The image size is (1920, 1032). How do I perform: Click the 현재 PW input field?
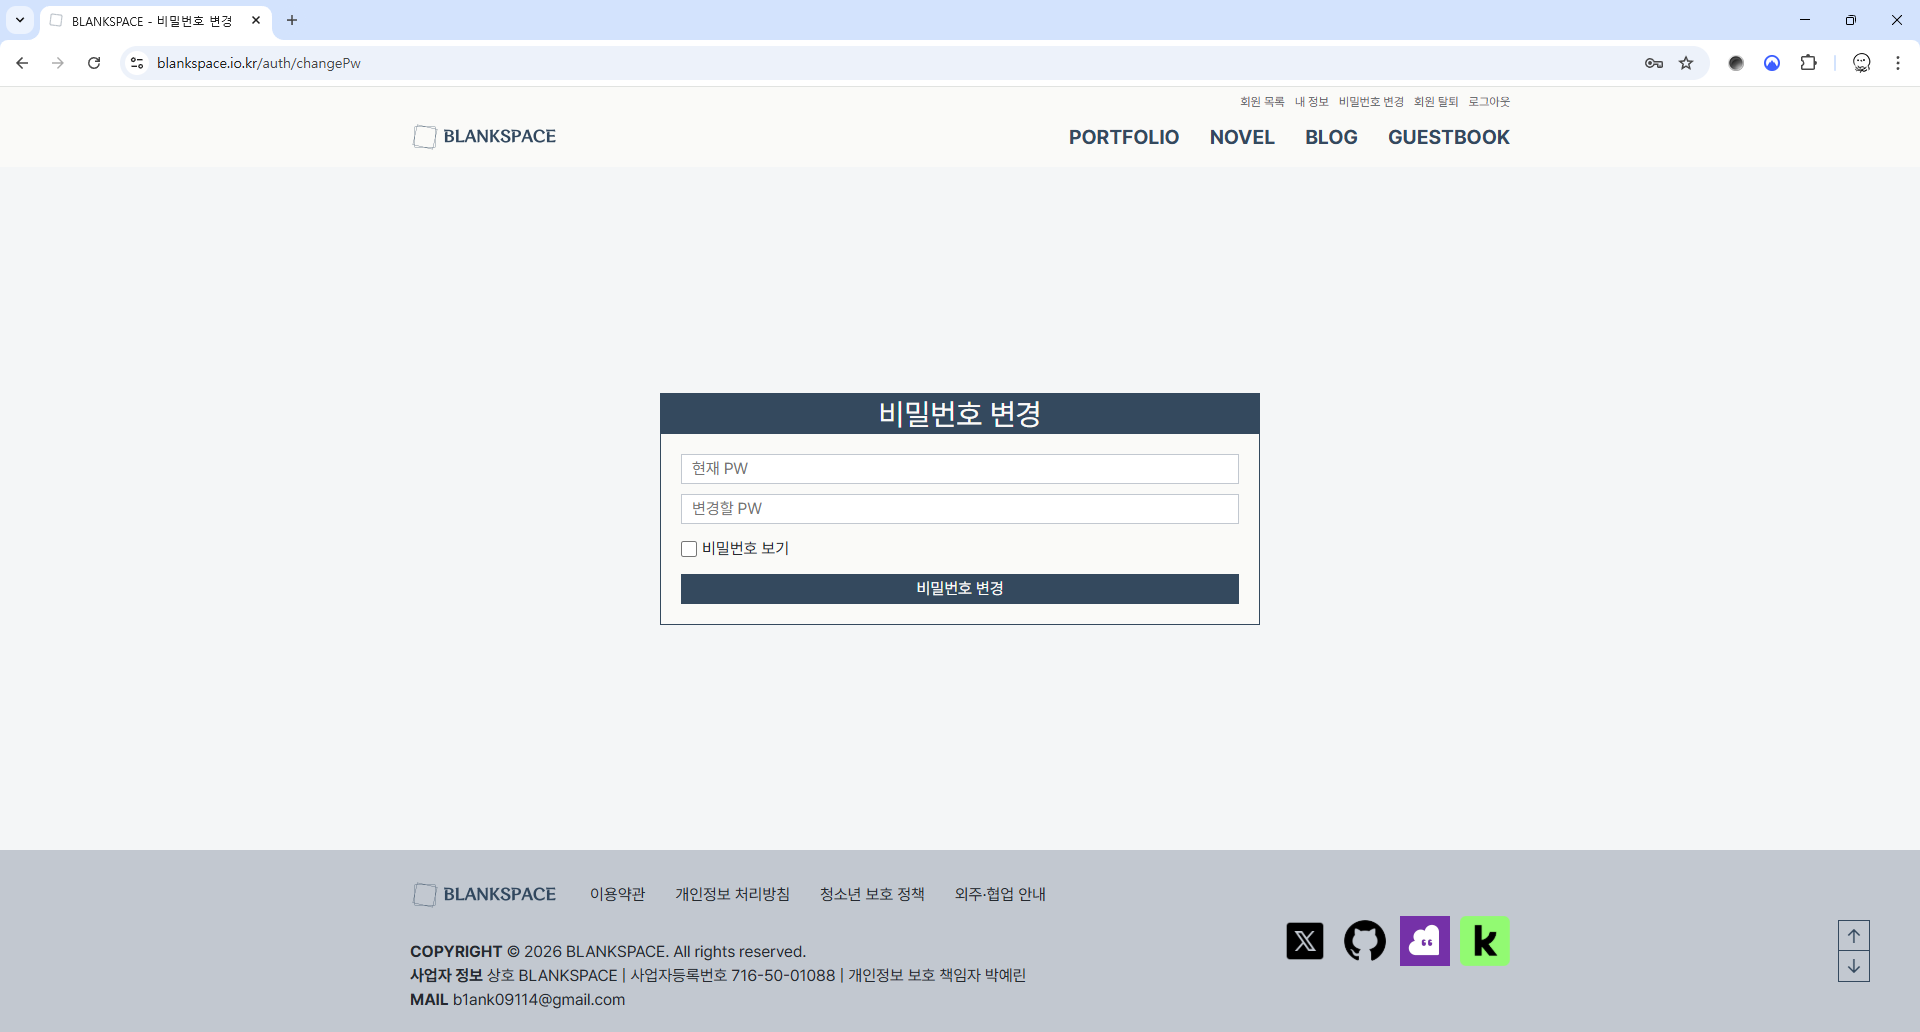click(x=959, y=469)
